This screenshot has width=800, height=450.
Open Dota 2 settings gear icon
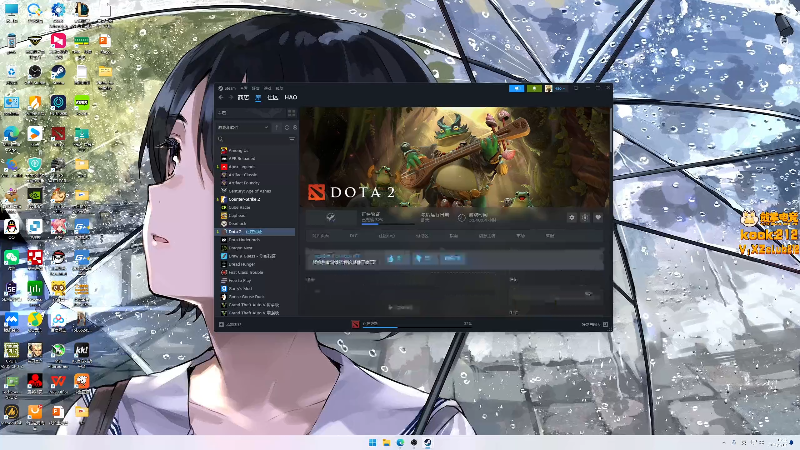click(571, 218)
